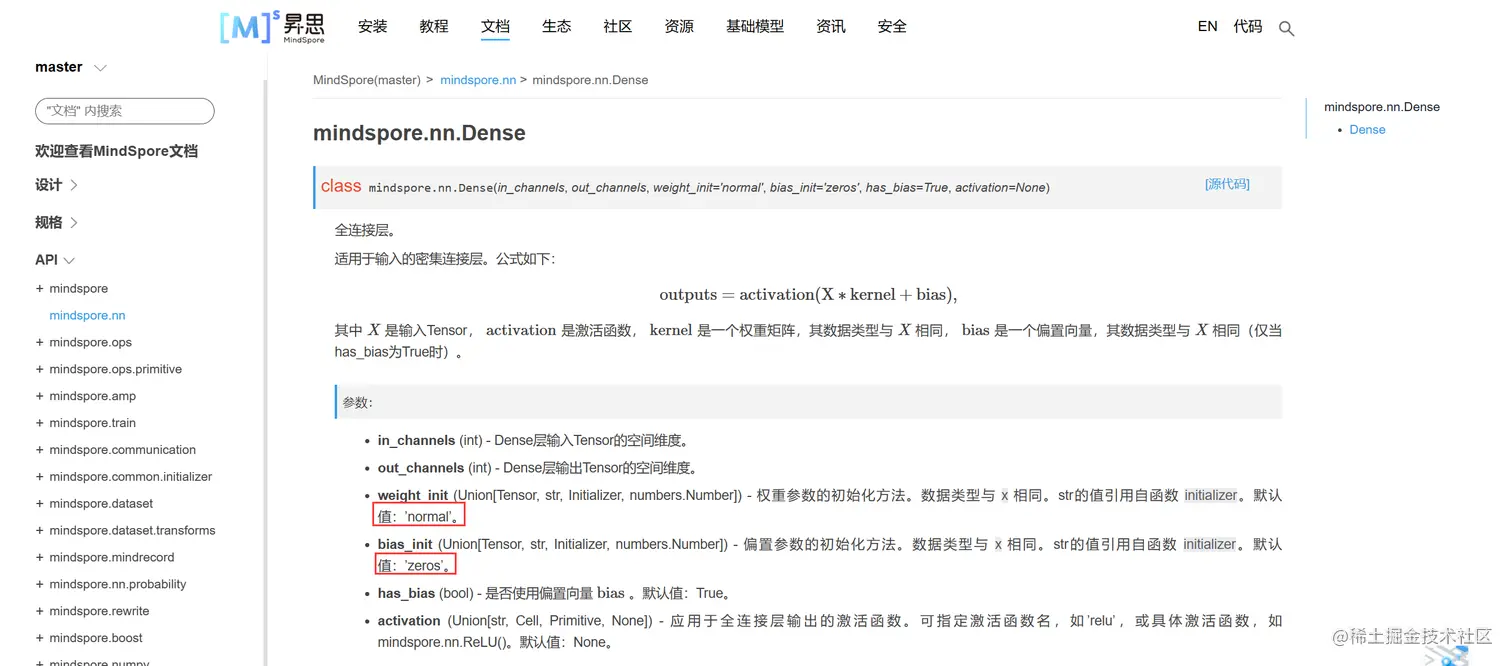This screenshot has width=1512, height=666.
Task: Expand mindspore.ops.primitive tree item
Action: click(40, 369)
